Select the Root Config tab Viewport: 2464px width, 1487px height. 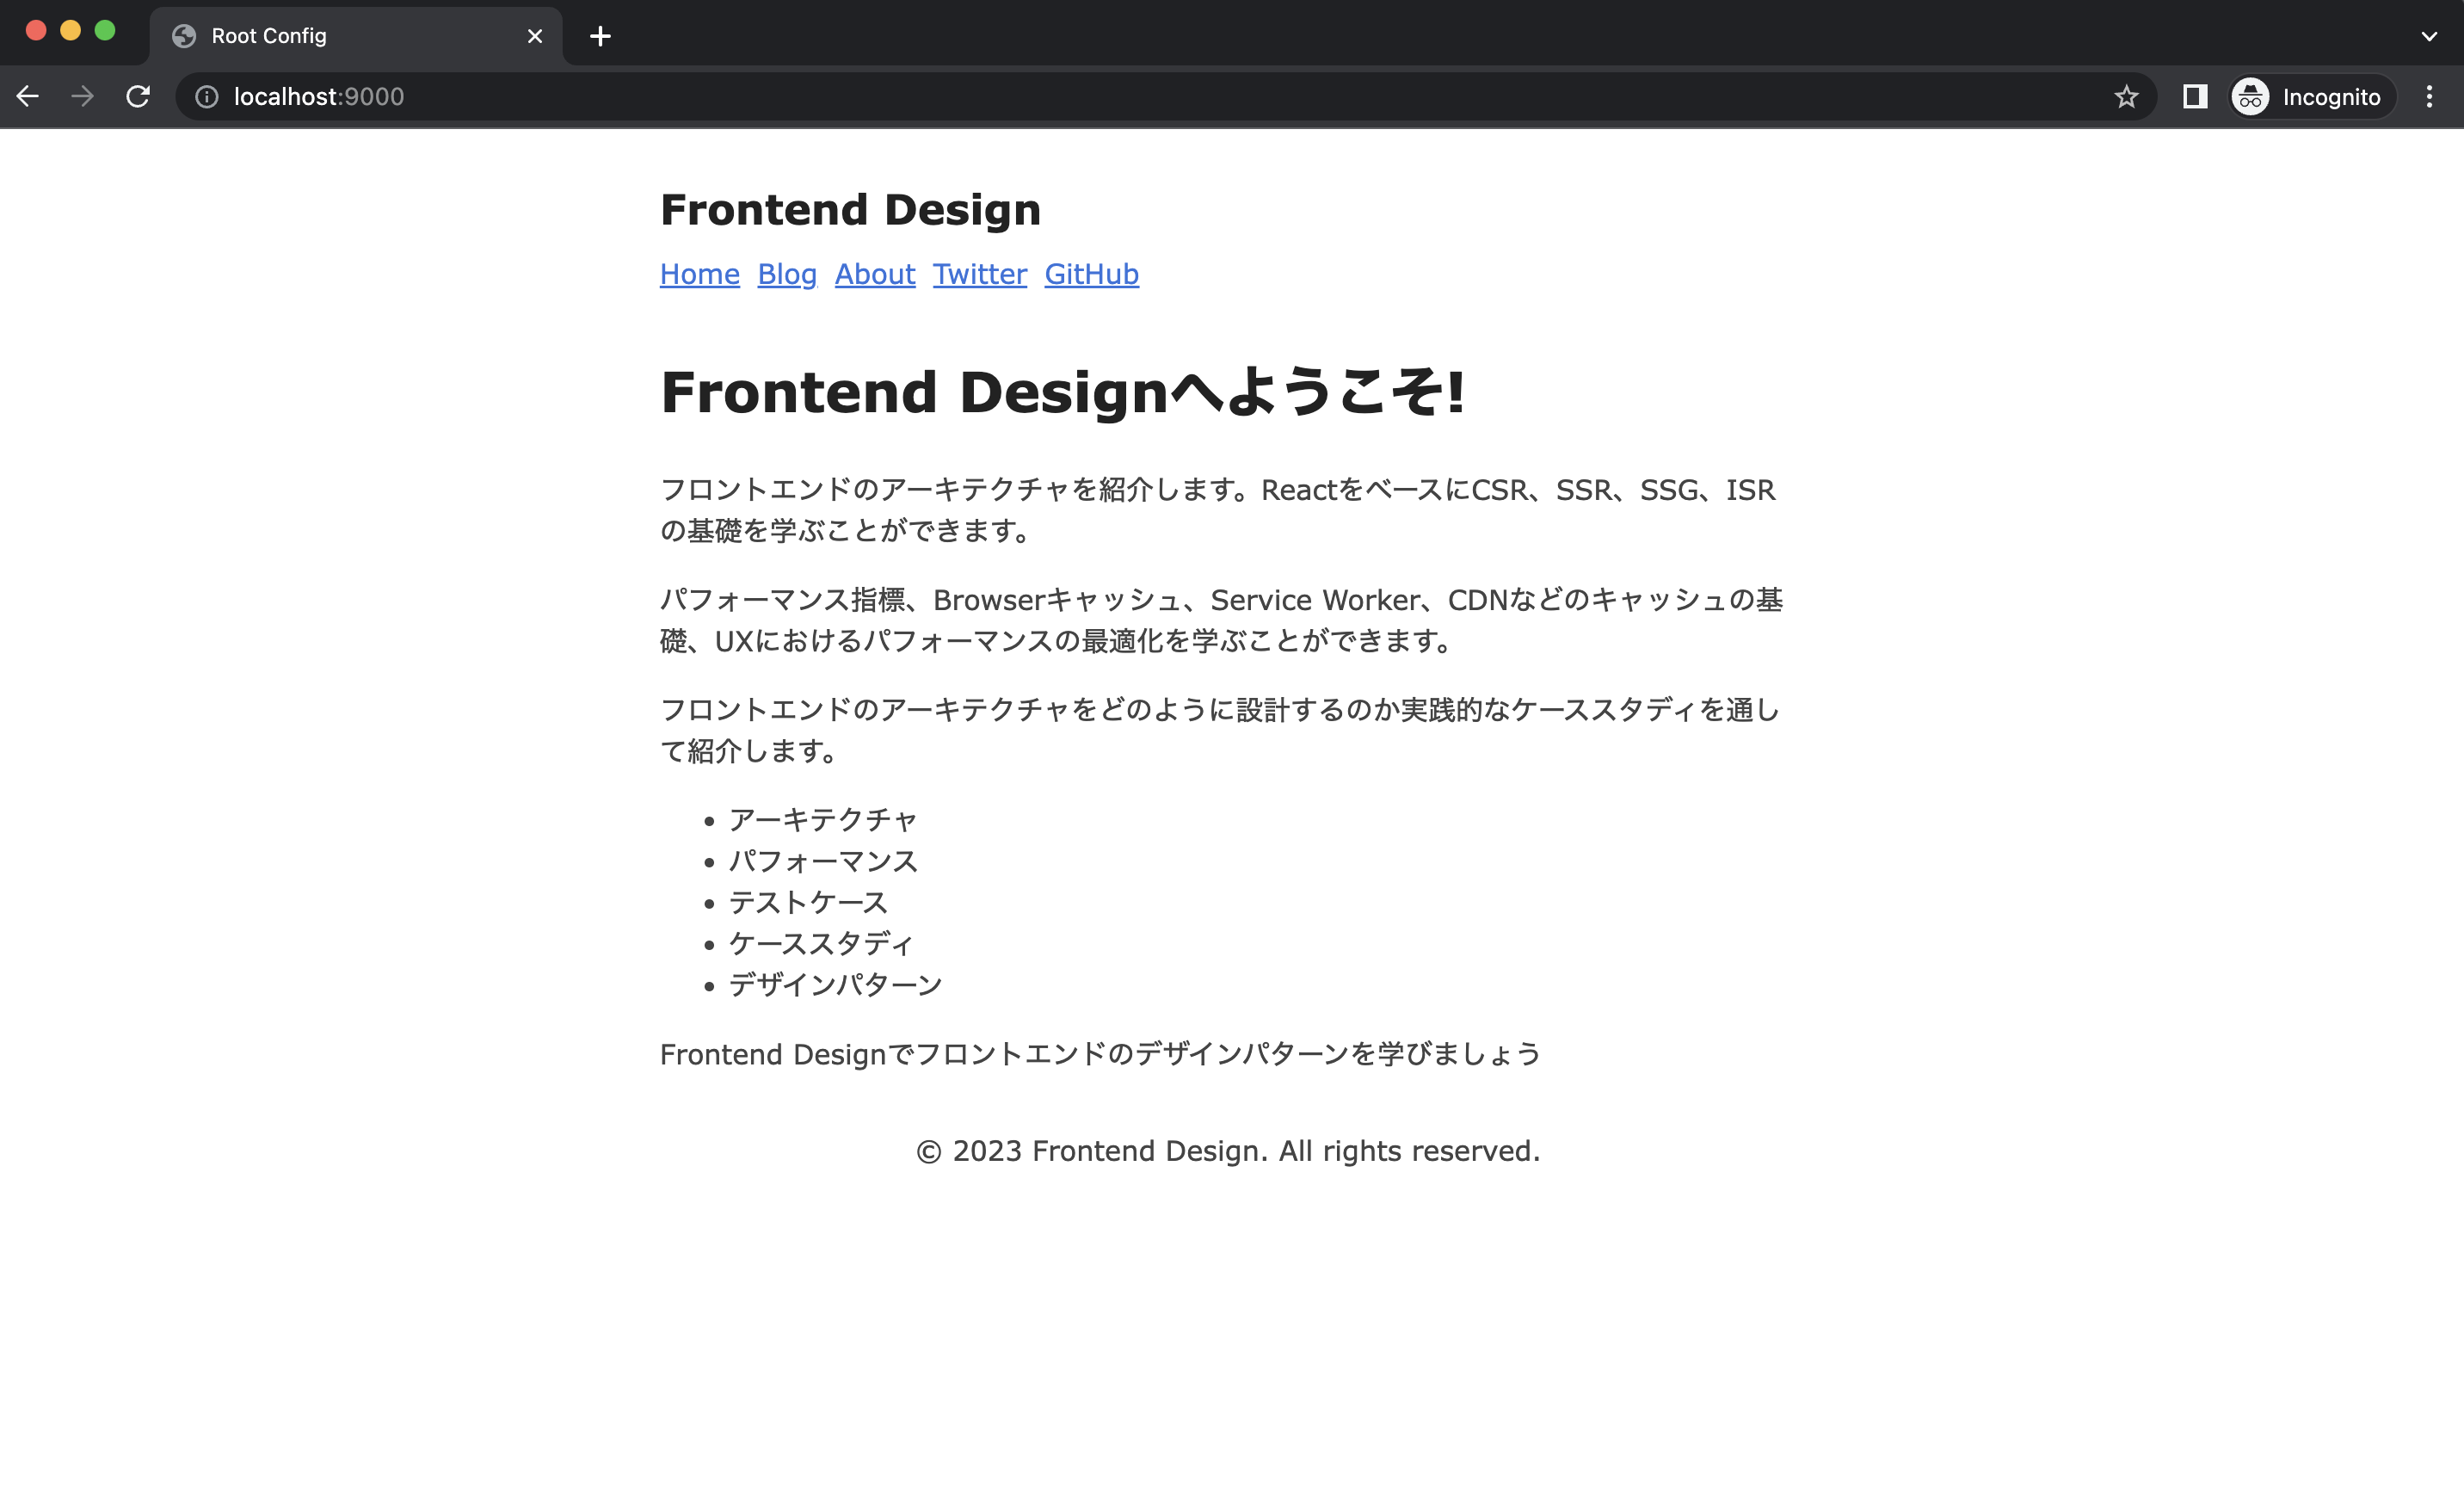[356, 36]
